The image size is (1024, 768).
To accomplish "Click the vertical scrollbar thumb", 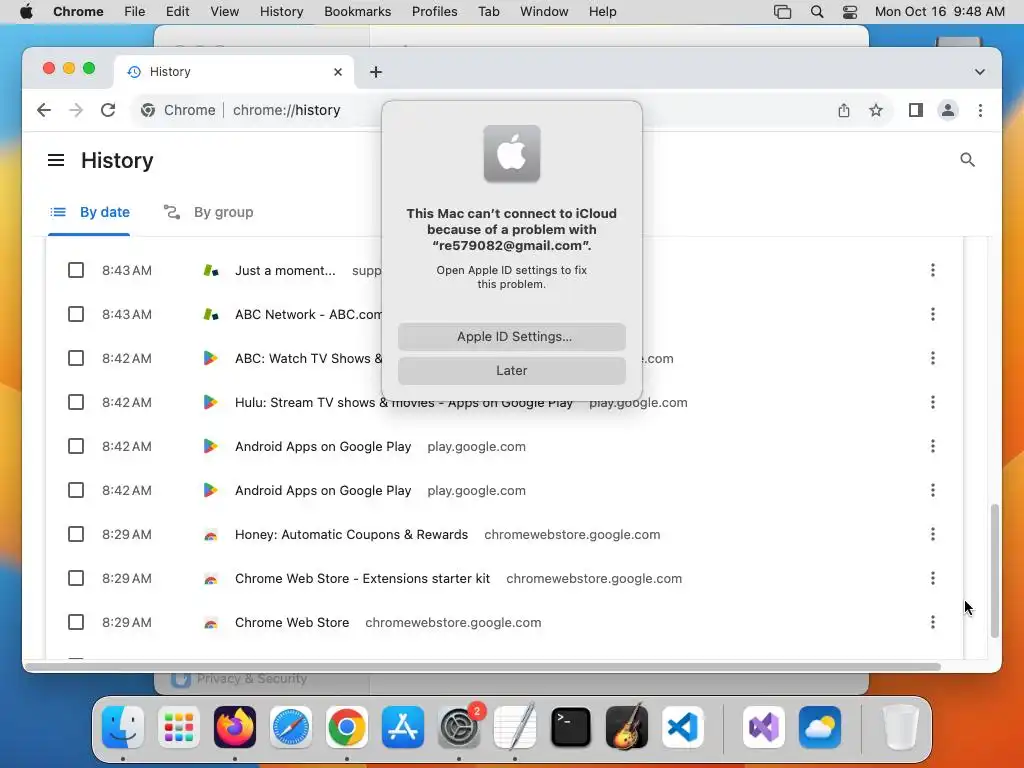I will pos(994,570).
